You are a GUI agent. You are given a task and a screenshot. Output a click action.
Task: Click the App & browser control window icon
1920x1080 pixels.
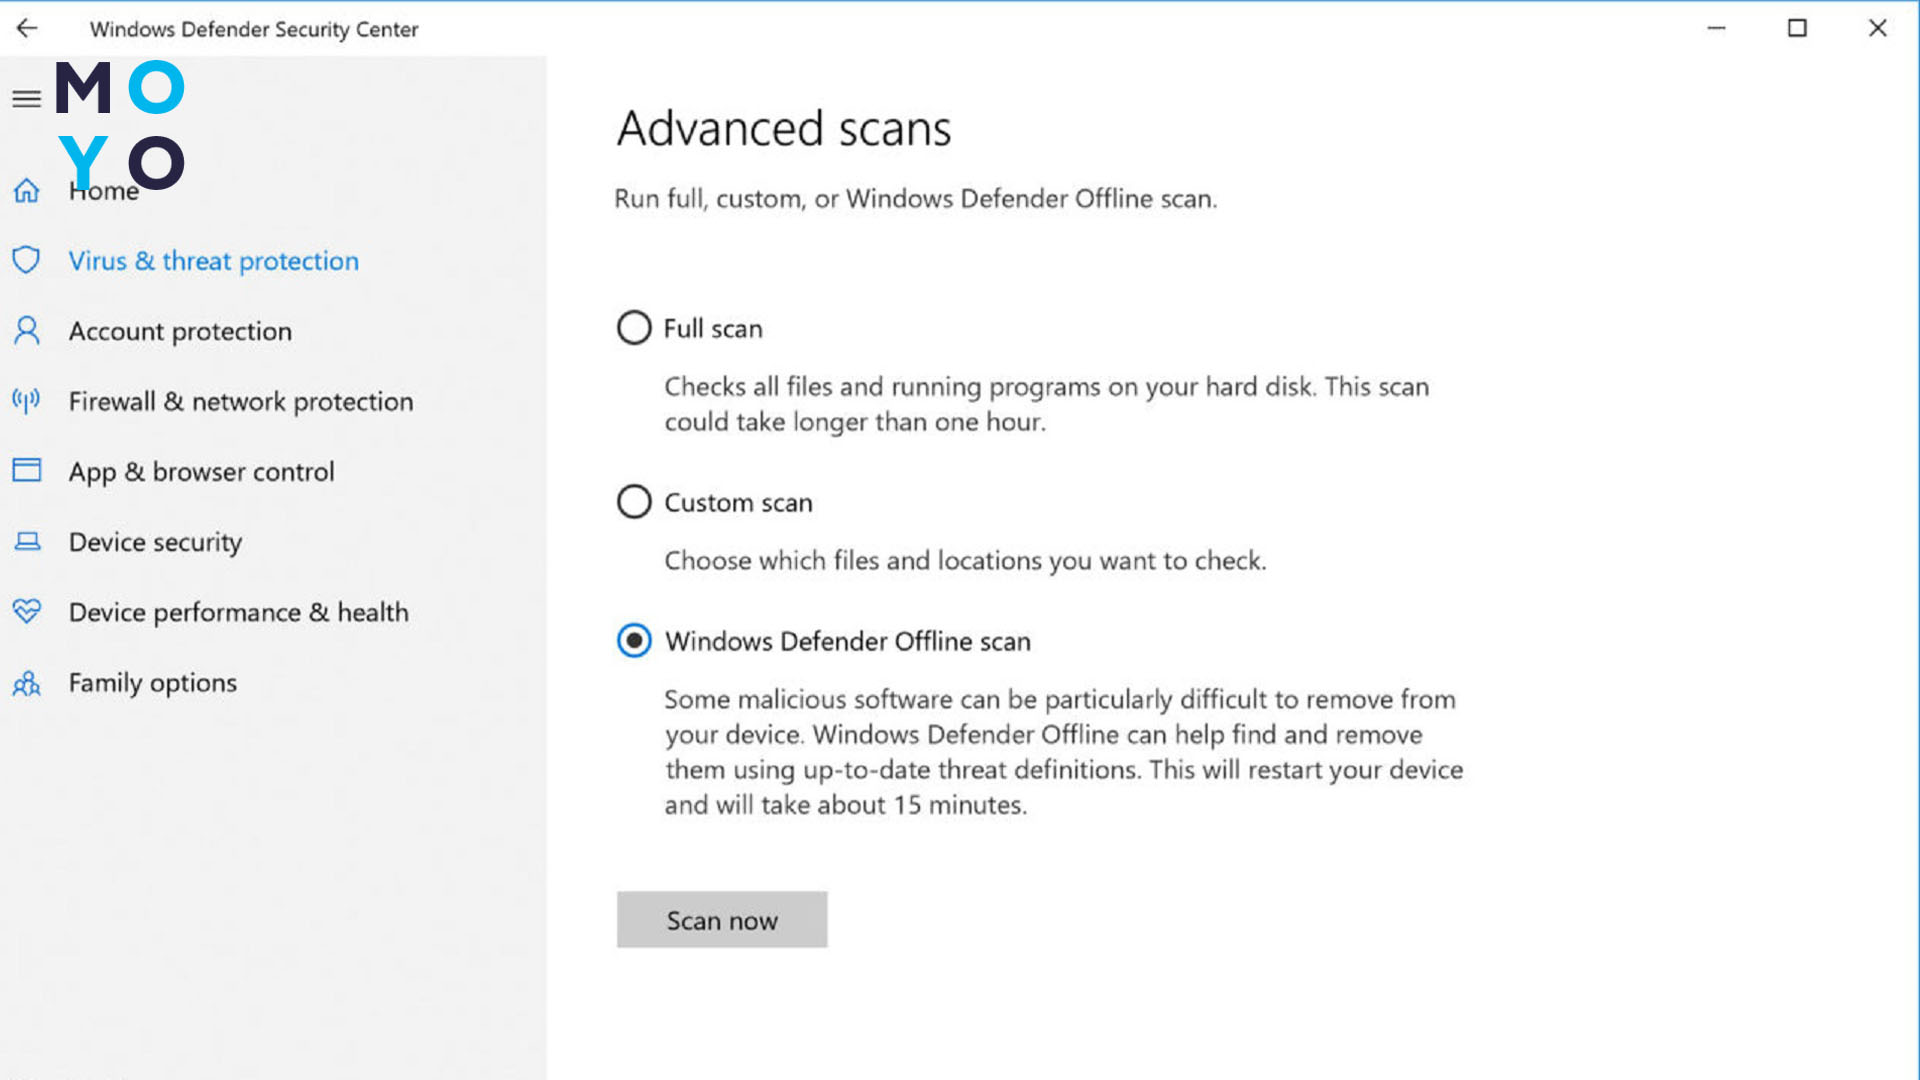27,470
